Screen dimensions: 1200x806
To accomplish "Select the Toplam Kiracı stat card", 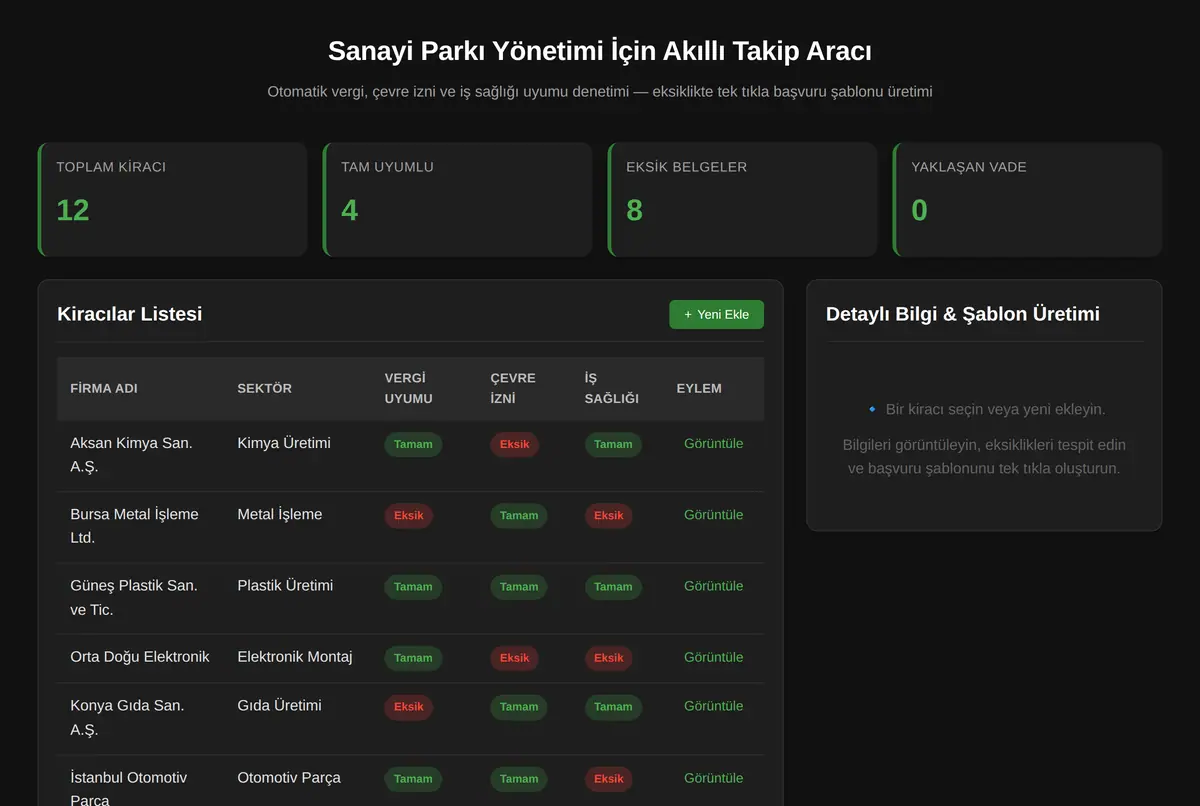I will [172, 199].
